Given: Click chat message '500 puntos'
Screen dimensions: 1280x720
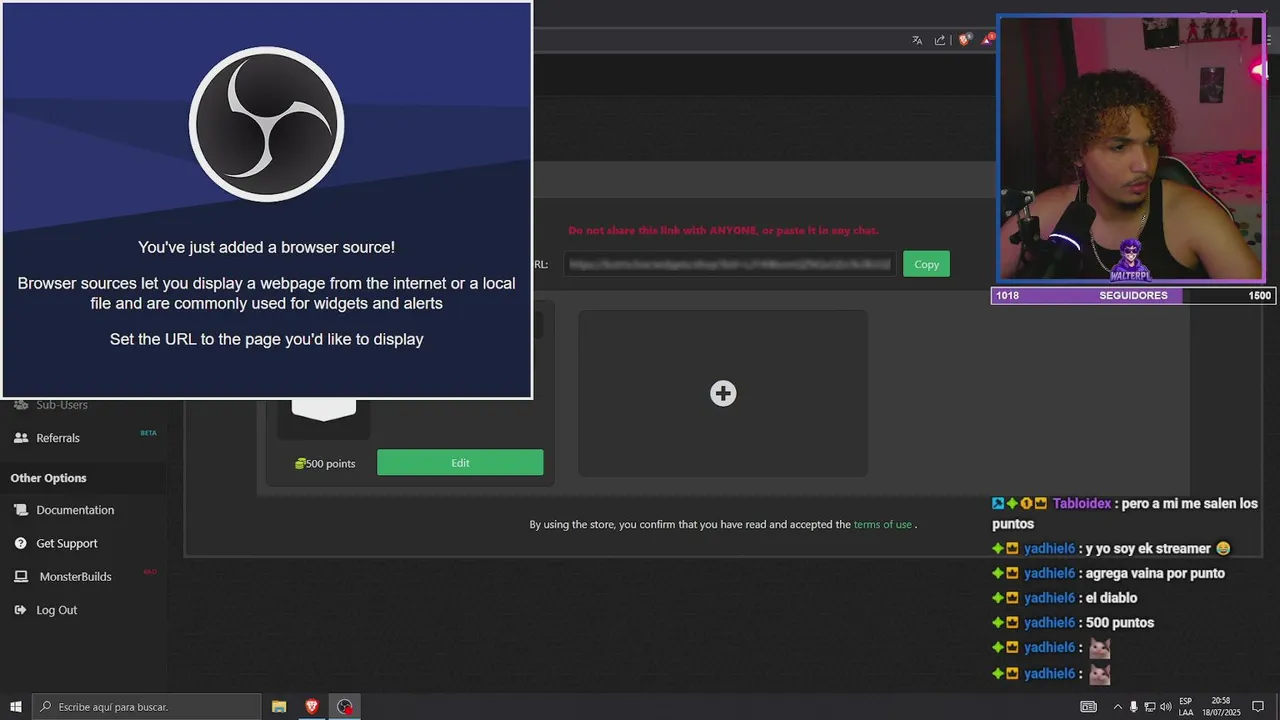Looking at the screenshot, I should [x=1119, y=623].
